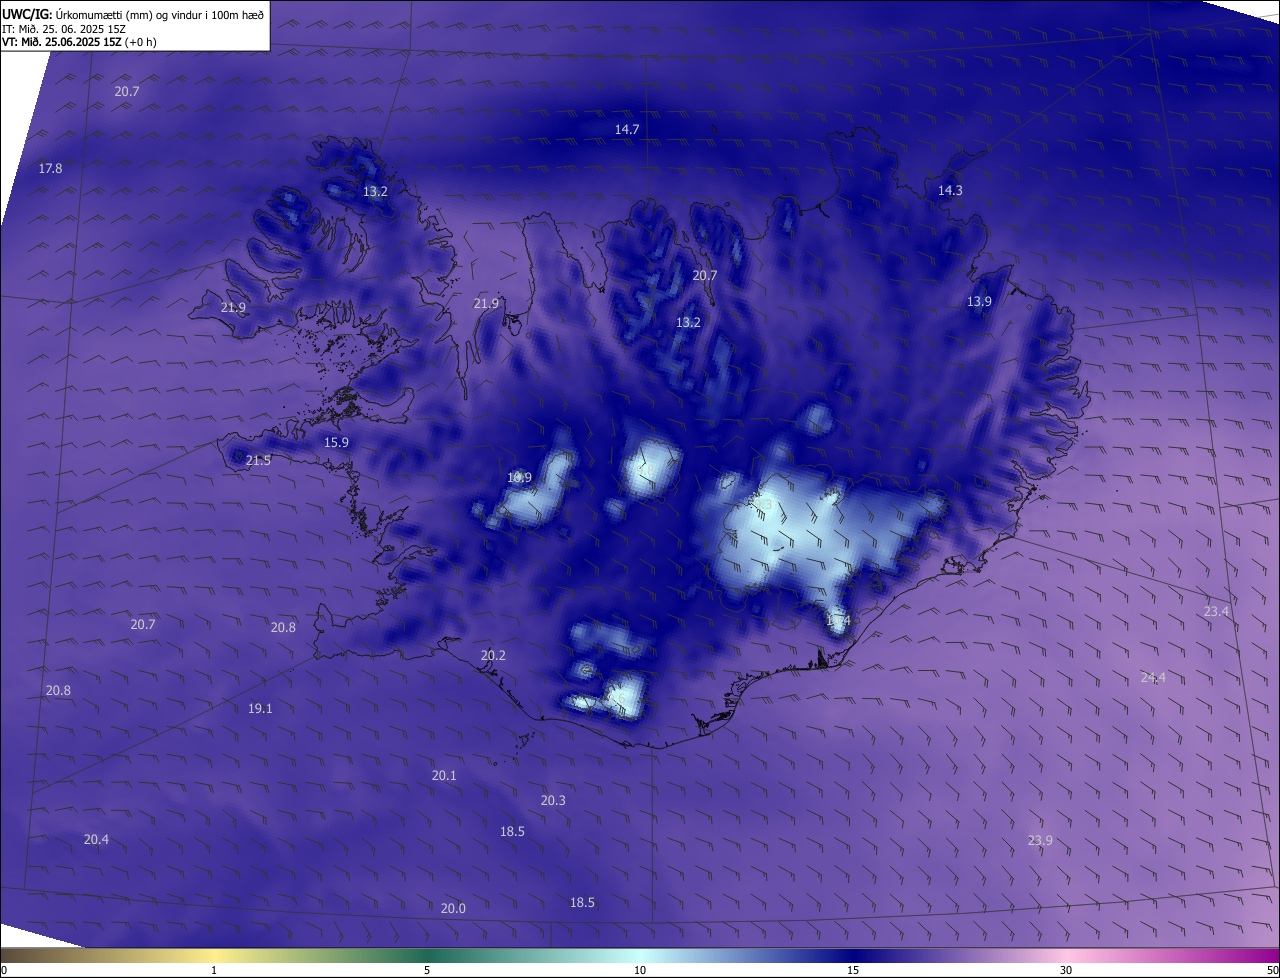Viewport: 1280px width, 978px height.
Task: Click the 19.1 value label
Action: pos(260,708)
